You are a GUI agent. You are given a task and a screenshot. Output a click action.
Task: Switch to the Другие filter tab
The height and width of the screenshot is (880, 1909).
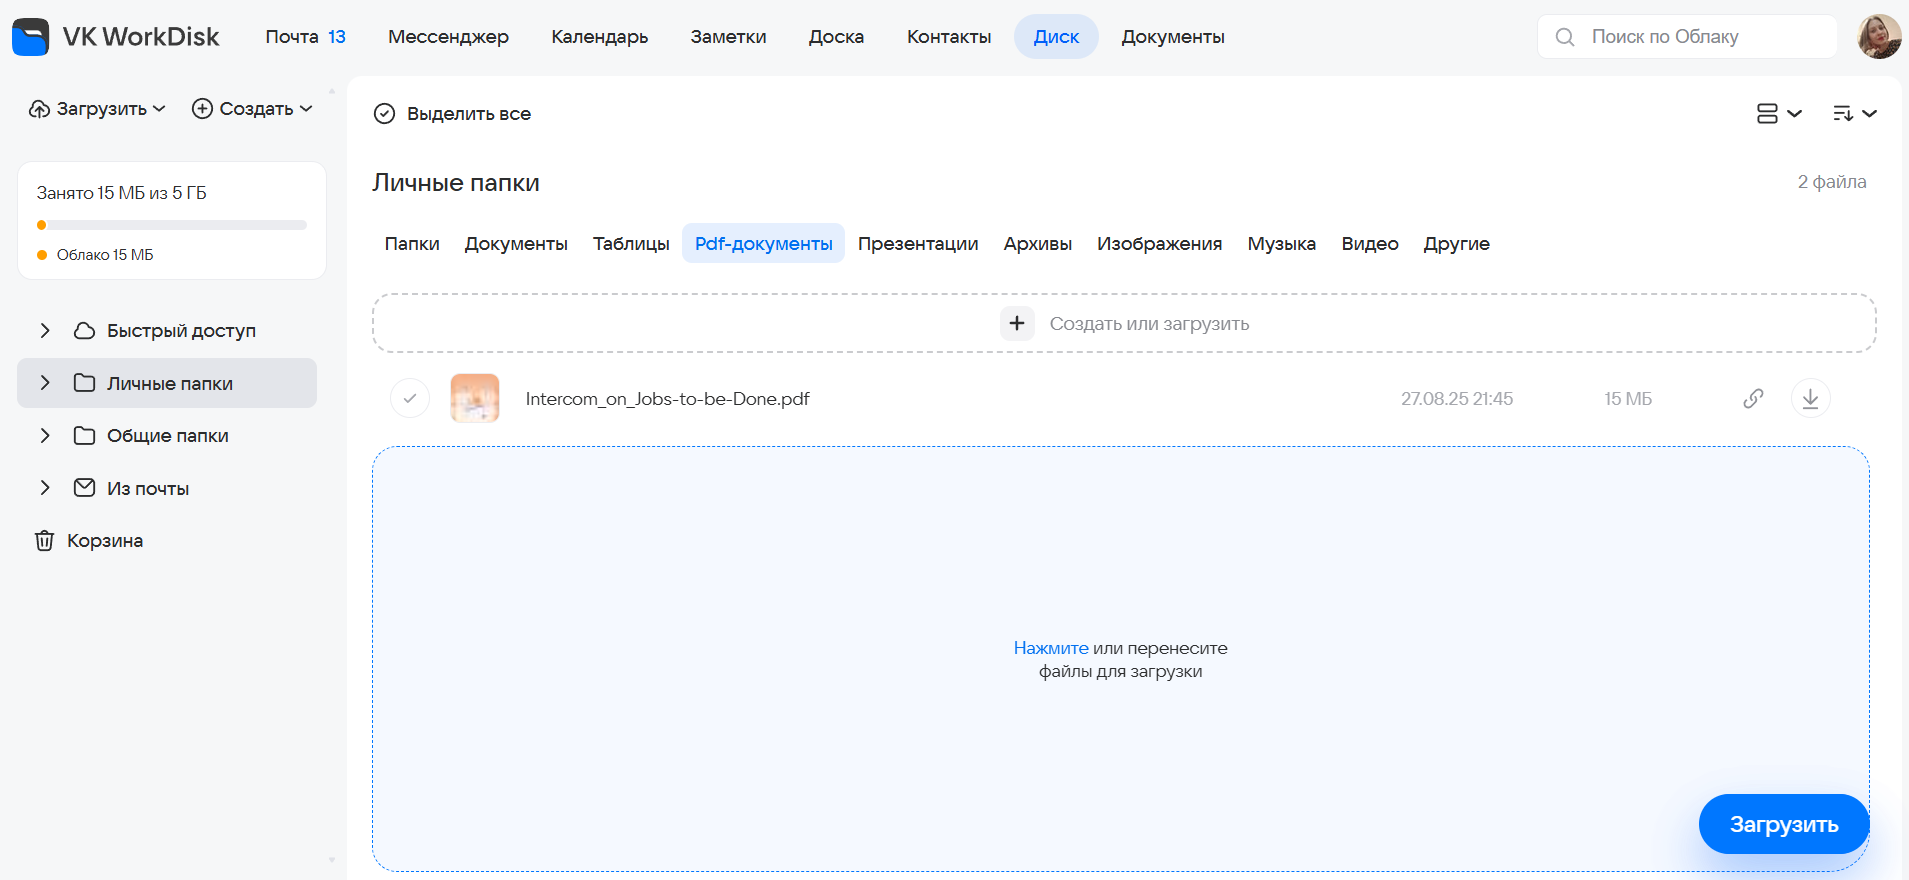coord(1456,244)
